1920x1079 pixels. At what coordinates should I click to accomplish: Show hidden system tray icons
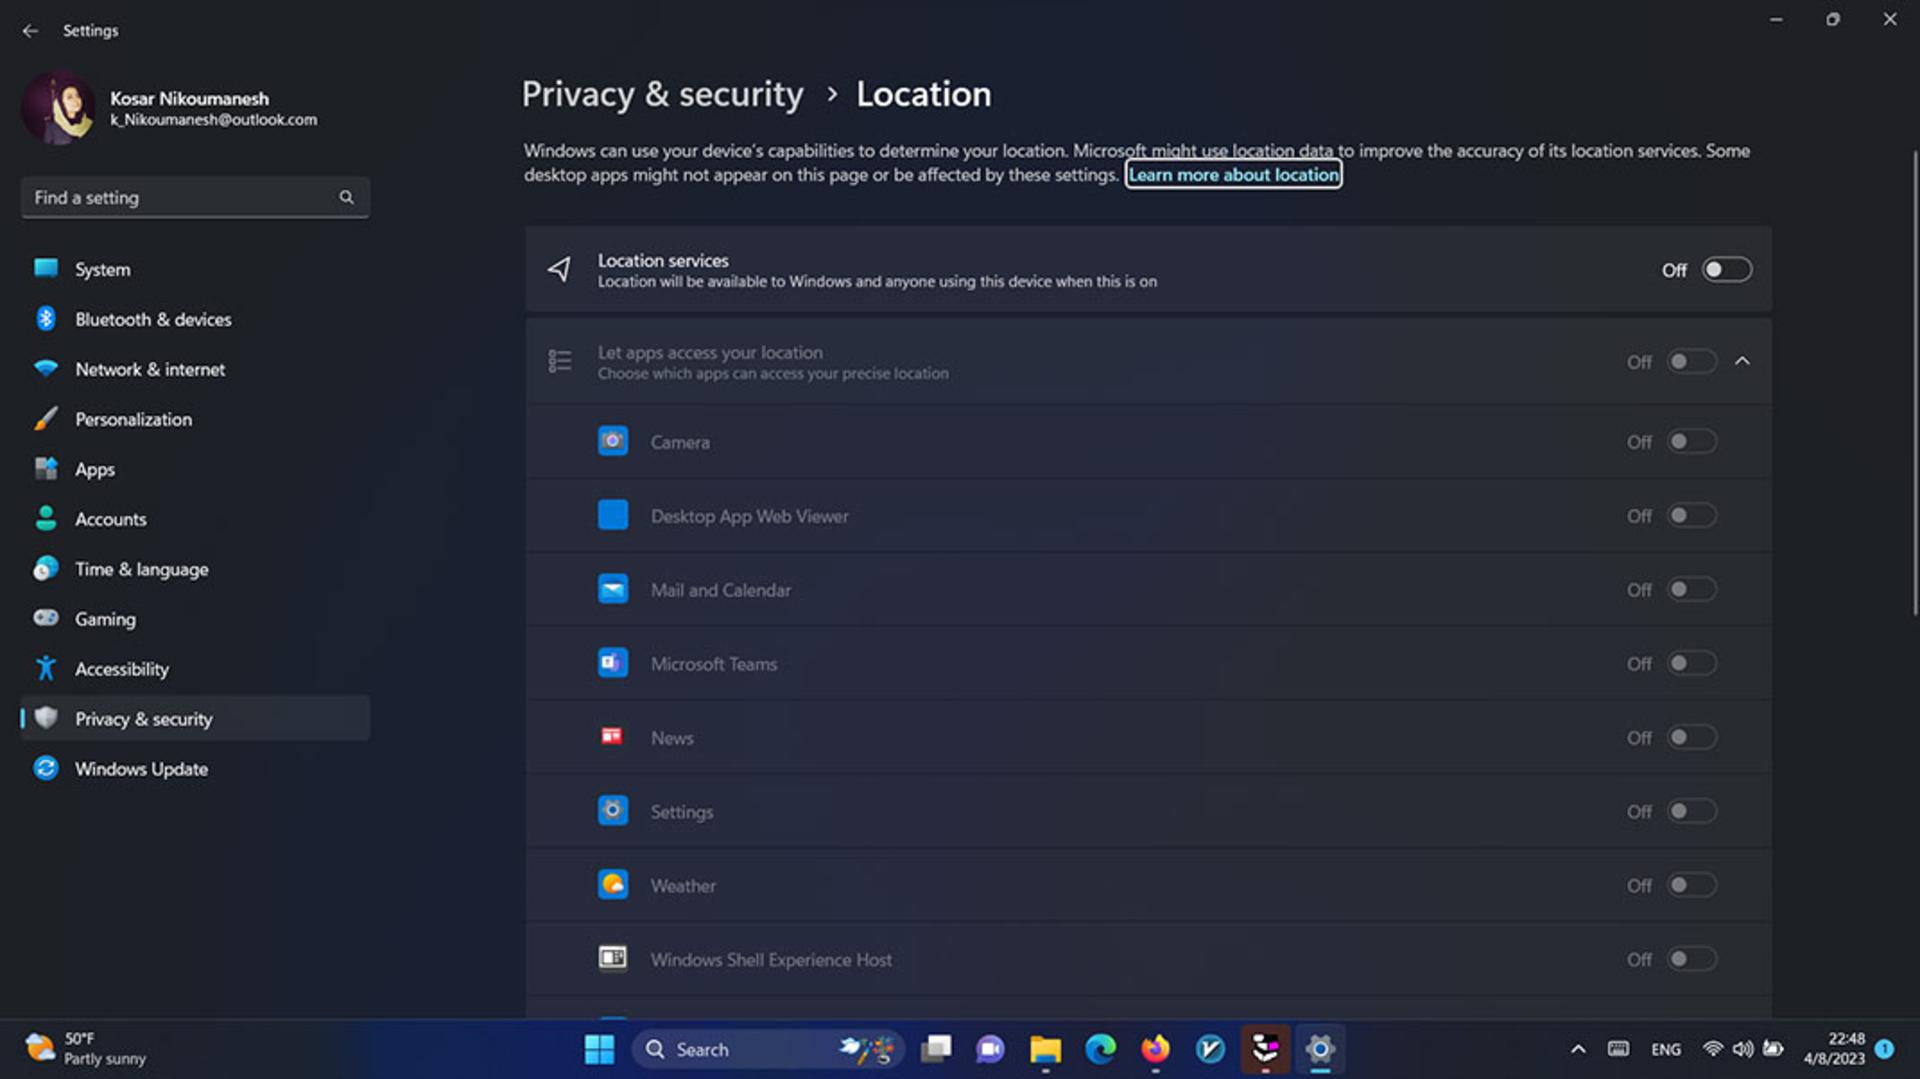[1578, 1049]
